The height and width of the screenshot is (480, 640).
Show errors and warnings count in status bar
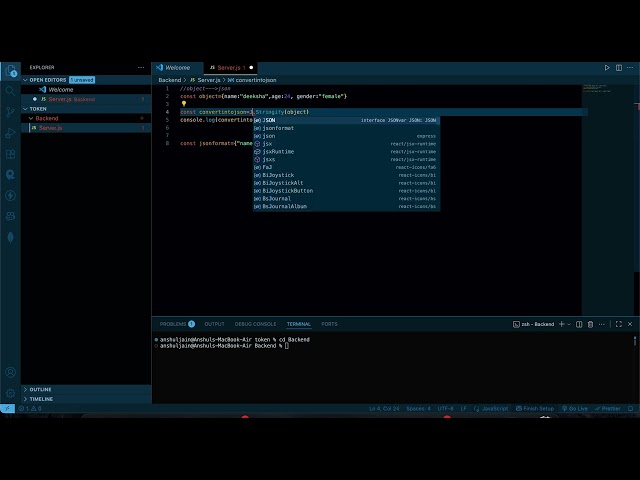pyautogui.click(x=30, y=408)
